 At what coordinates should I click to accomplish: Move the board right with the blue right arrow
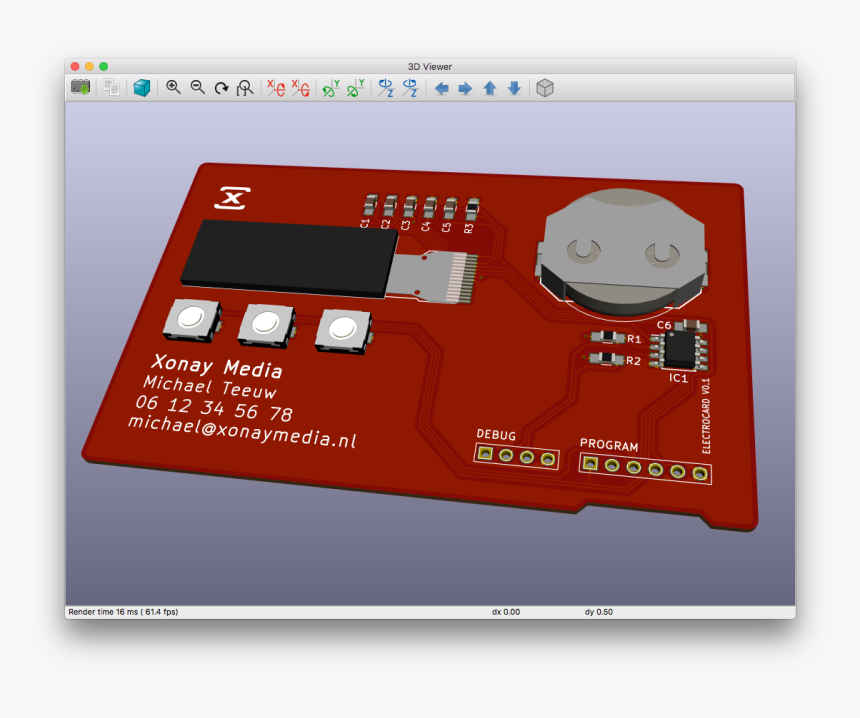[465, 88]
